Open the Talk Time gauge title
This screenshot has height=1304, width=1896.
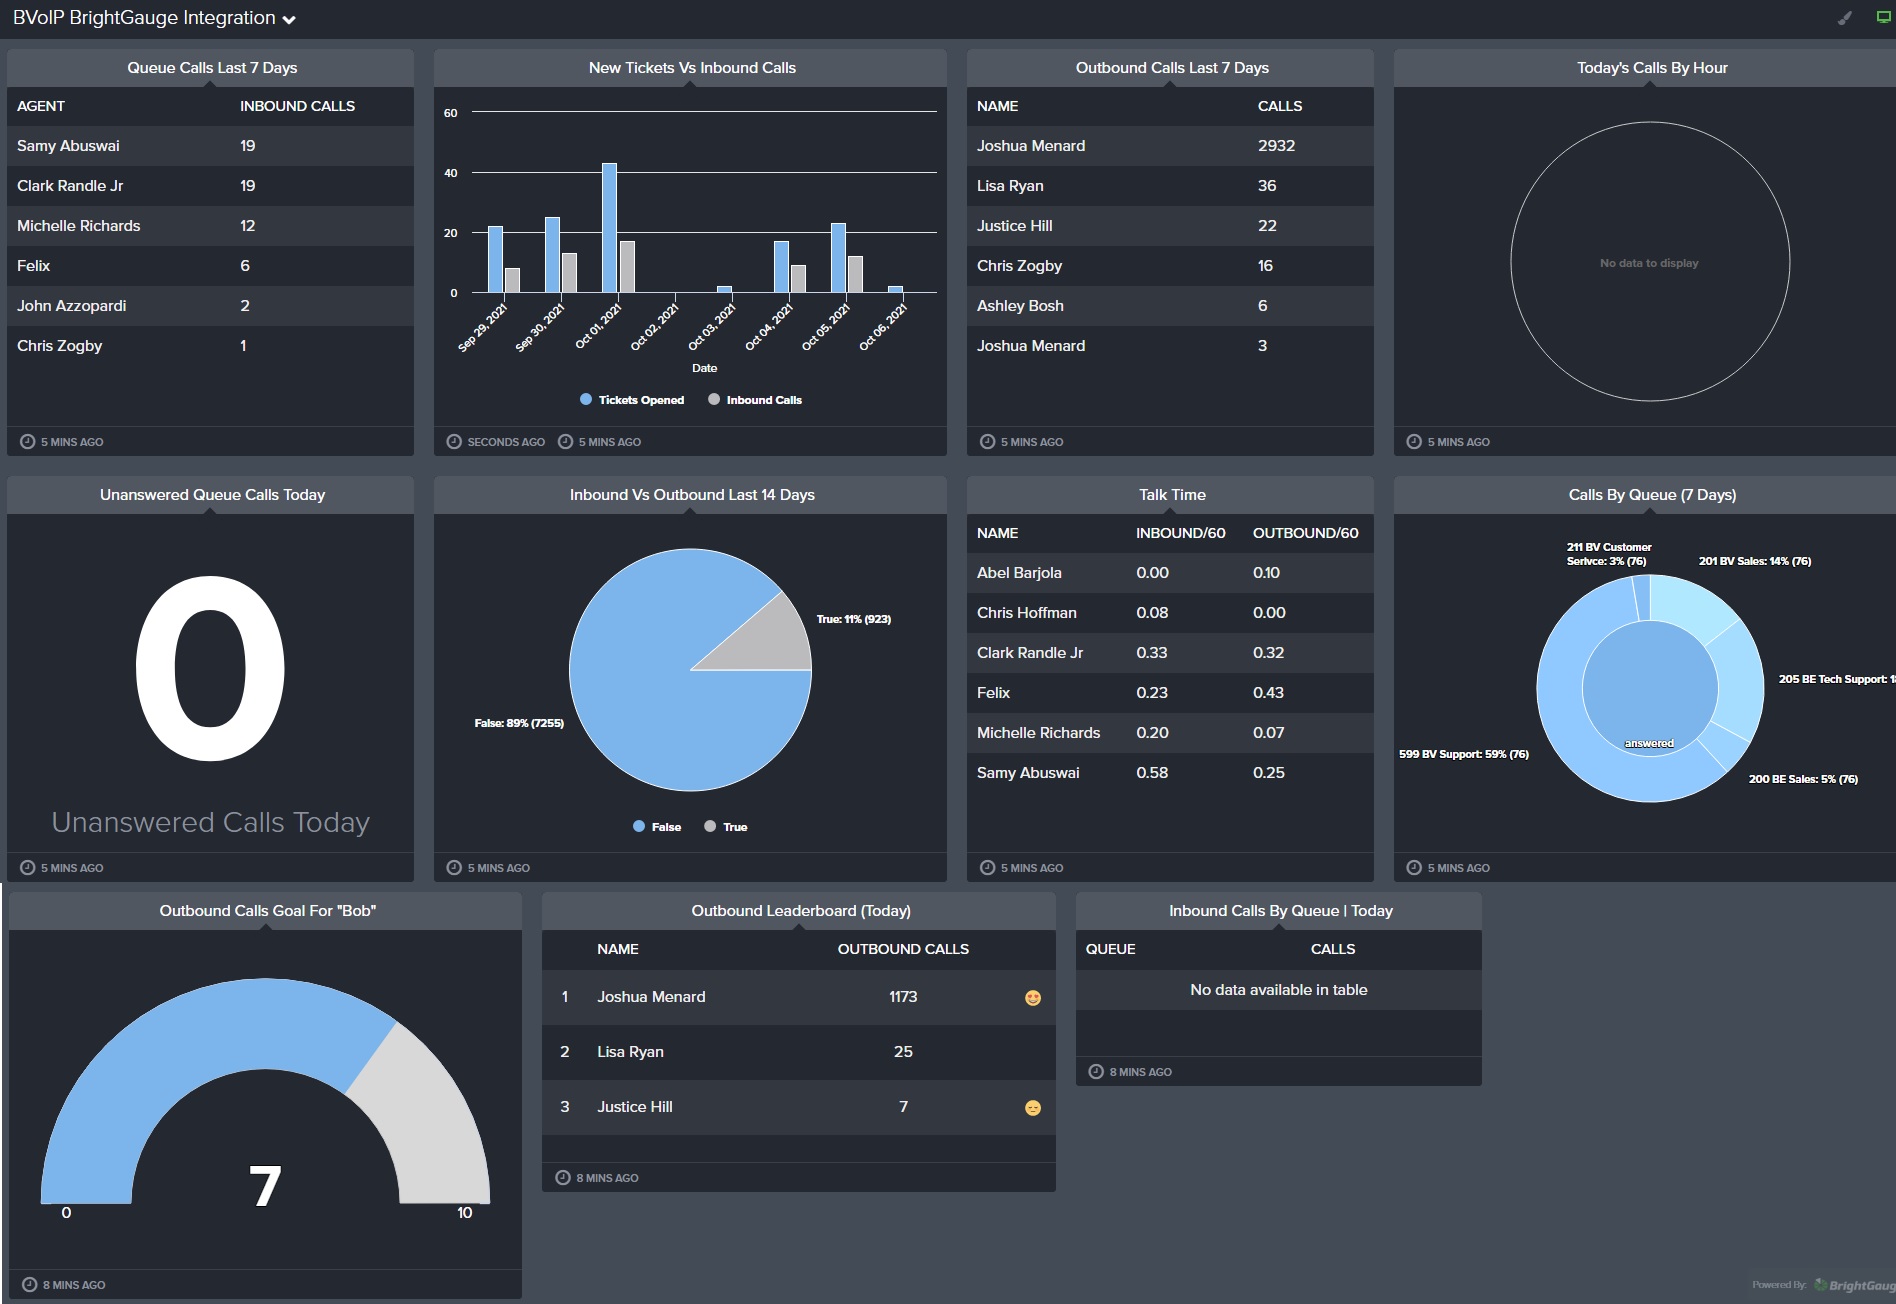click(x=1172, y=494)
